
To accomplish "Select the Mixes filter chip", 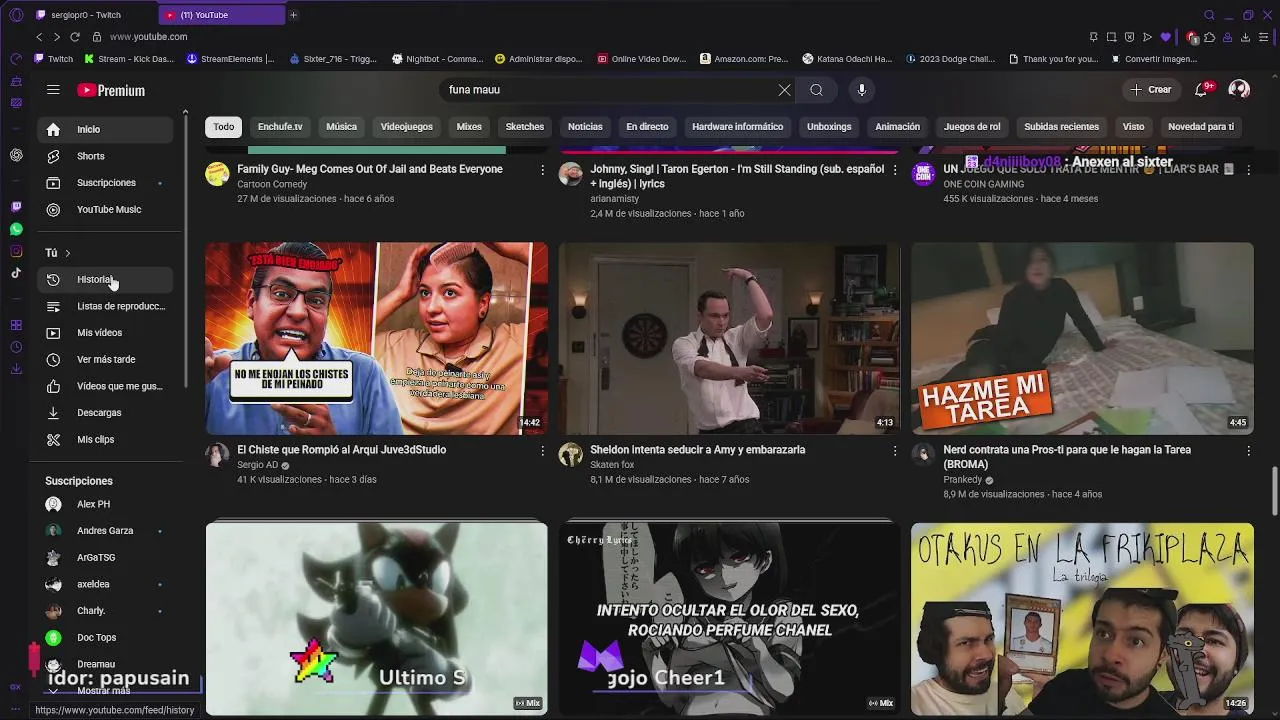I will tap(469, 127).
